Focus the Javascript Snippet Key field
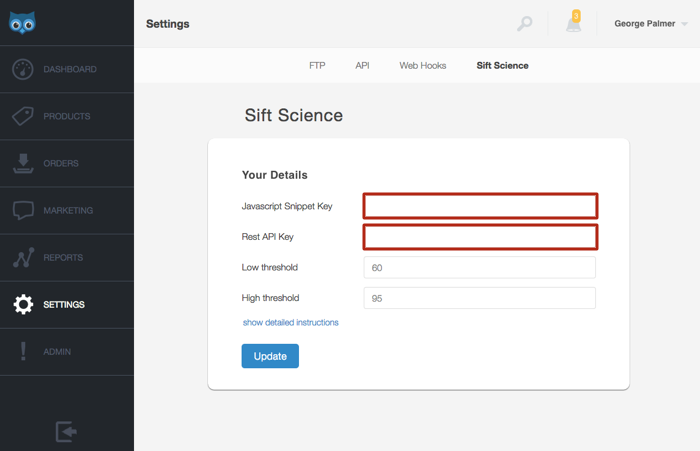The height and width of the screenshot is (451, 700). 480,206
